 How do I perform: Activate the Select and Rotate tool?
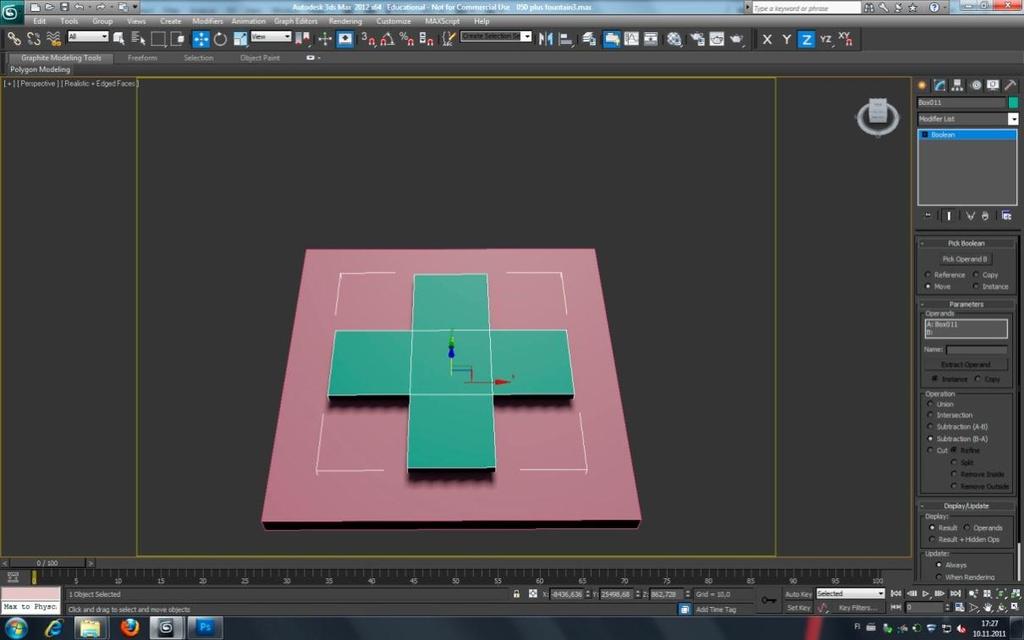pos(221,39)
